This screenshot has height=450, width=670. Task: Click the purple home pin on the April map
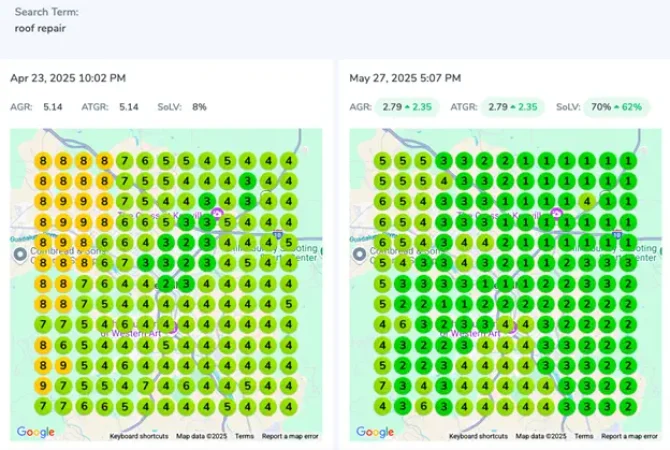point(217,213)
